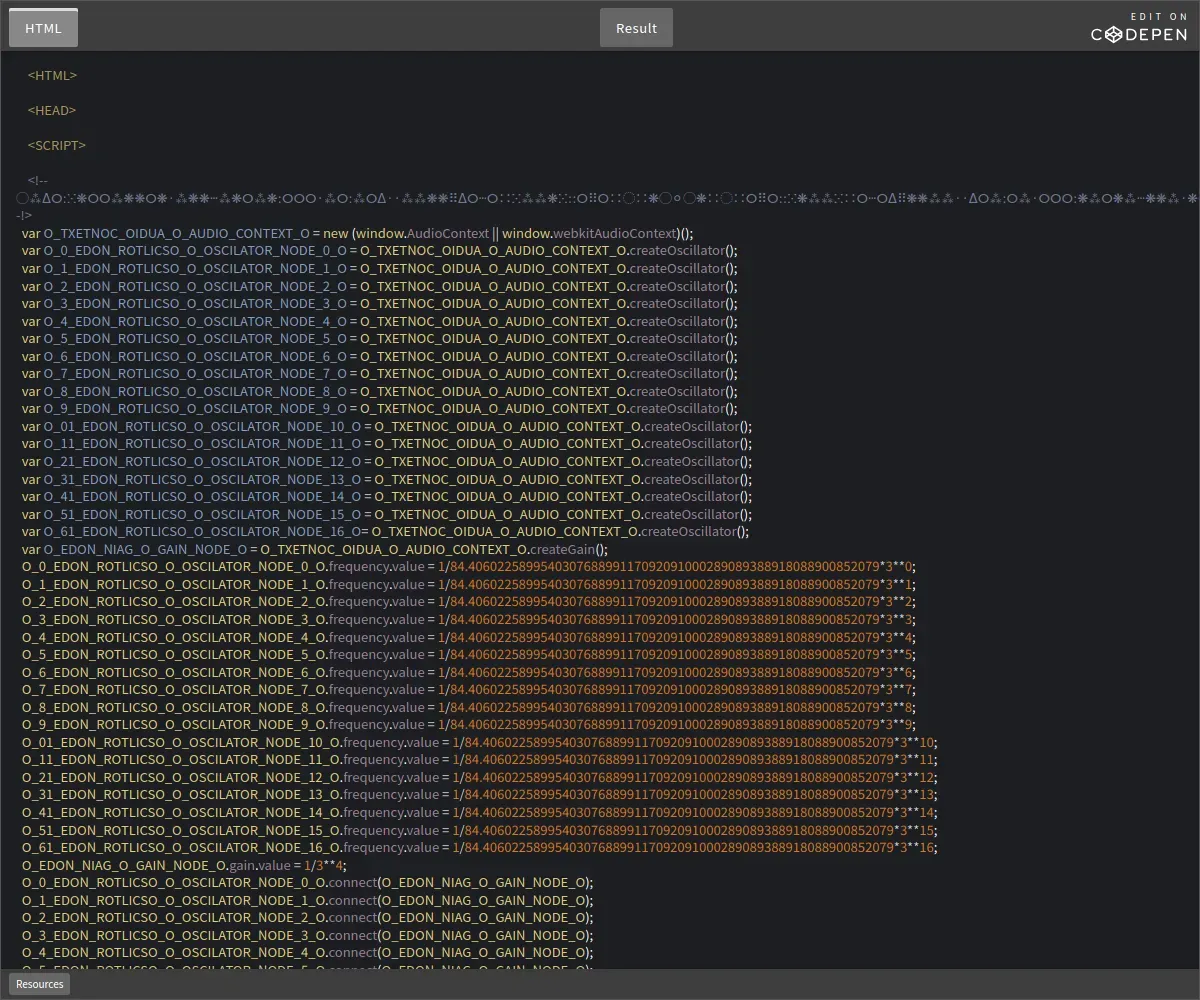This screenshot has width=1200, height=1000.
Task: Click the NODE_7 frequency.value line ending 3**7
Action: [468, 689]
